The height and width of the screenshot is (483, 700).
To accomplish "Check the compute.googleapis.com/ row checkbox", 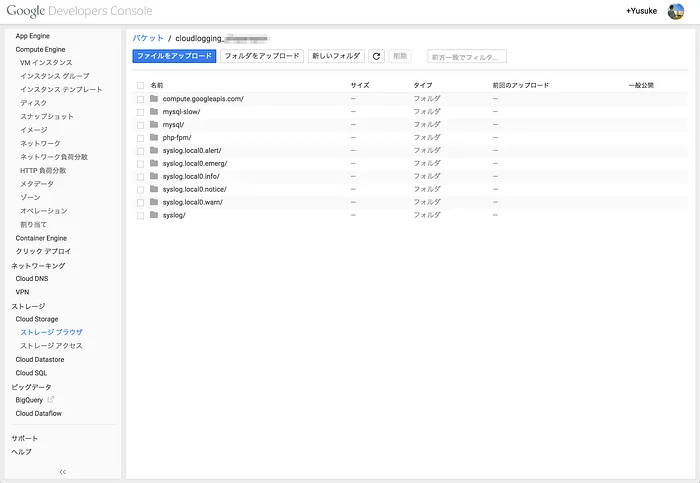I will [141, 99].
